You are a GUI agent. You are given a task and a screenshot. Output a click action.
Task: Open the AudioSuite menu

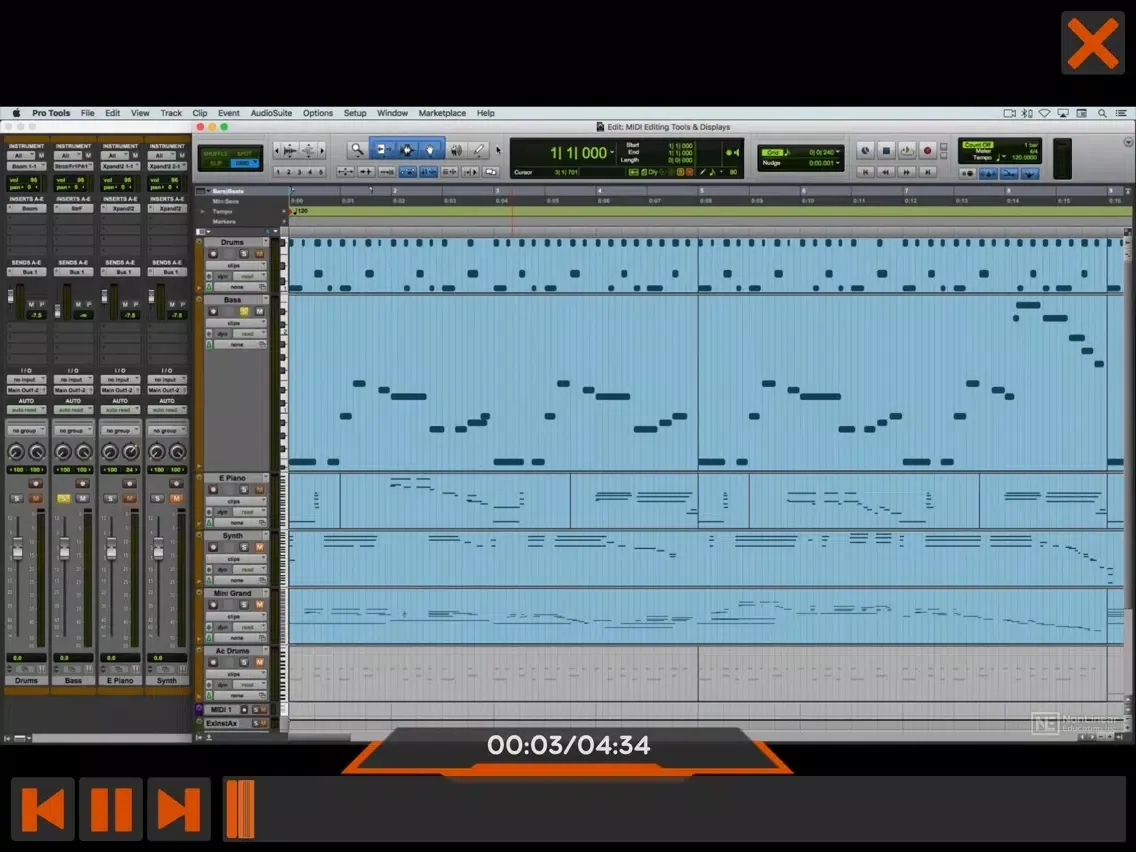[x=271, y=113]
